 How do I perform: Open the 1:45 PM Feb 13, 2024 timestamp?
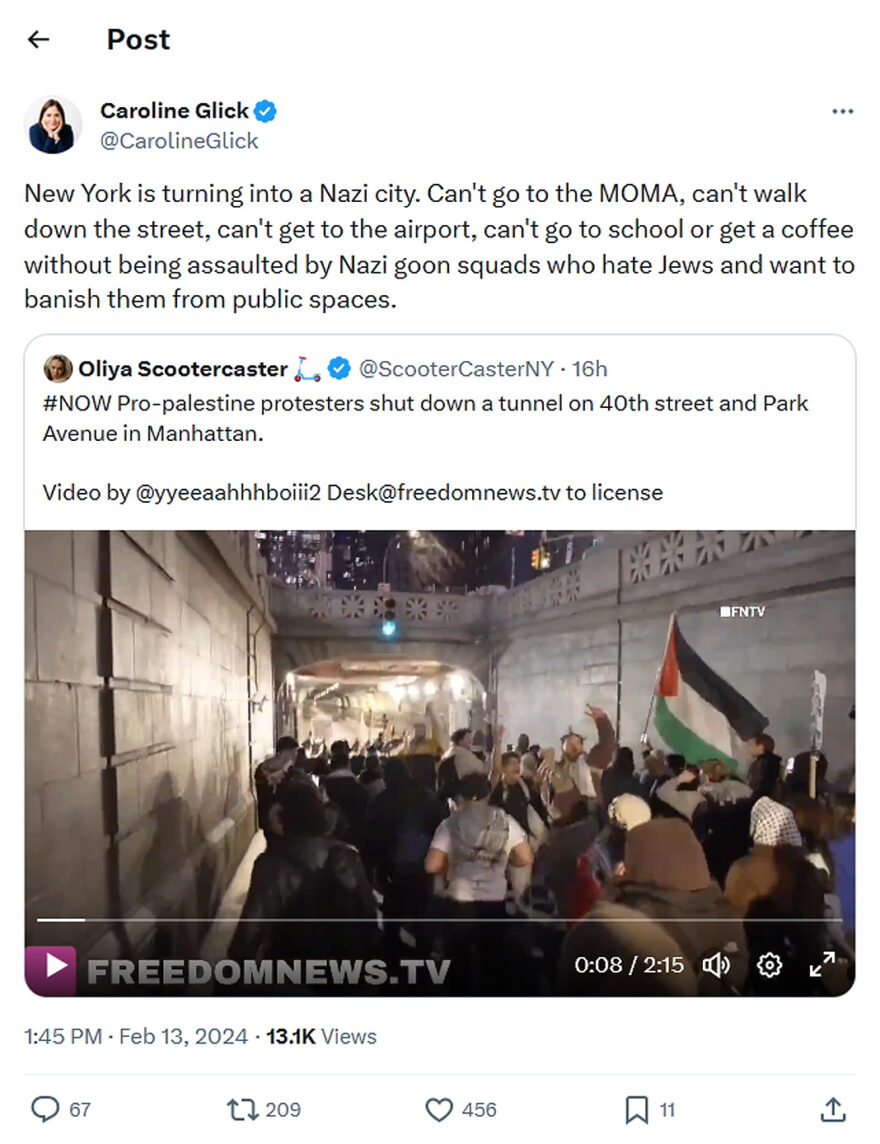(136, 1036)
